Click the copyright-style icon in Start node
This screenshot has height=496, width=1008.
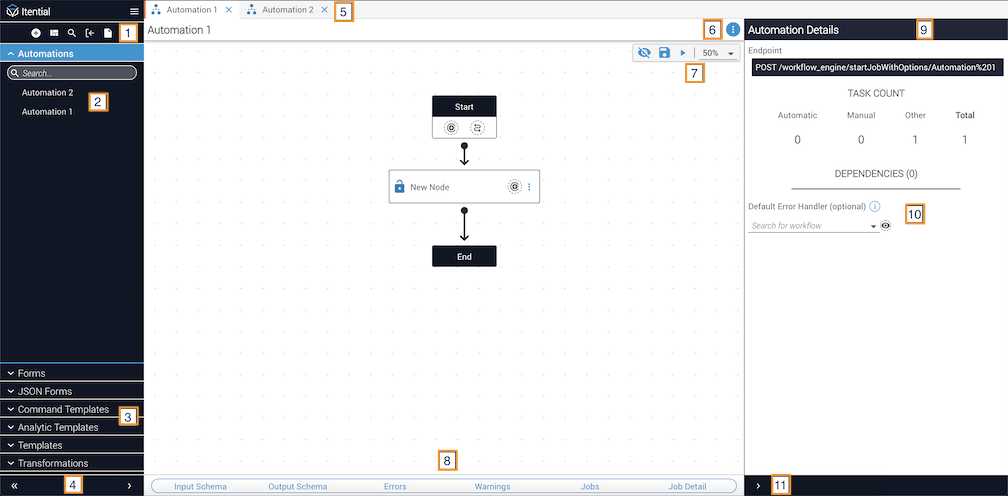pyautogui.click(x=451, y=128)
